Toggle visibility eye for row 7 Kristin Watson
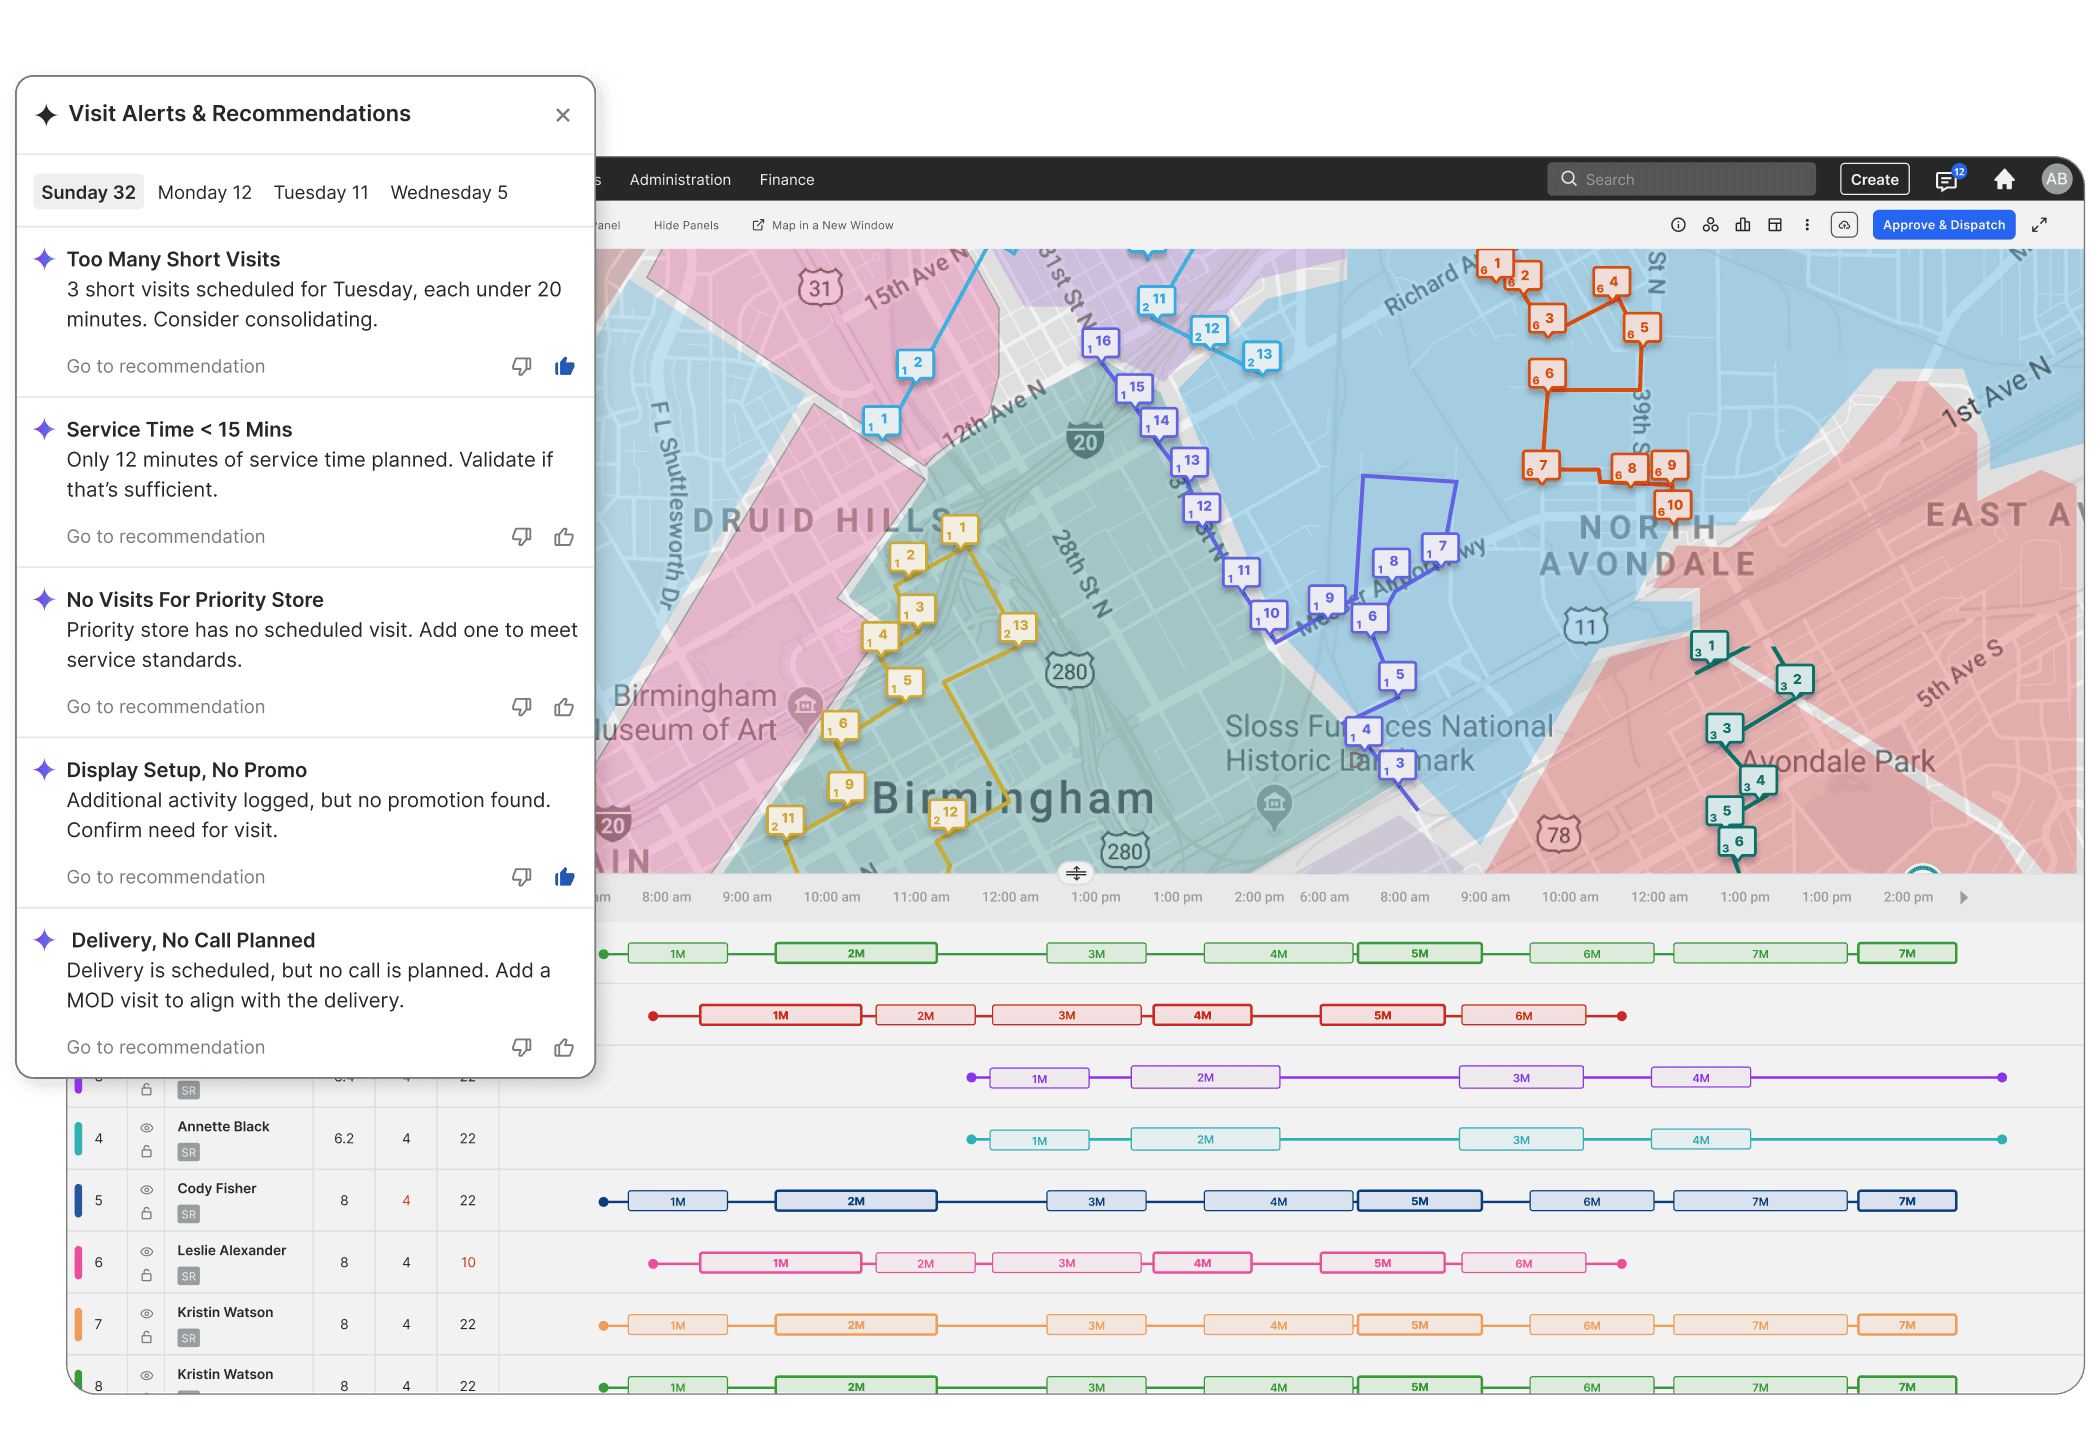Viewport: 2100px width, 1434px height. coord(147,1313)
